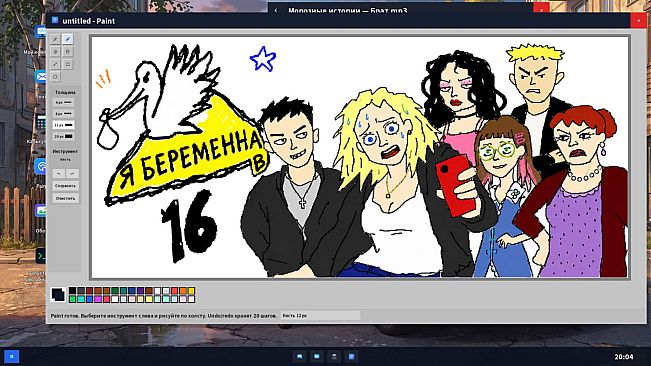651x366 pixels.
Task: Pick the yellow swatch in top row
Action: coord(191,291)
